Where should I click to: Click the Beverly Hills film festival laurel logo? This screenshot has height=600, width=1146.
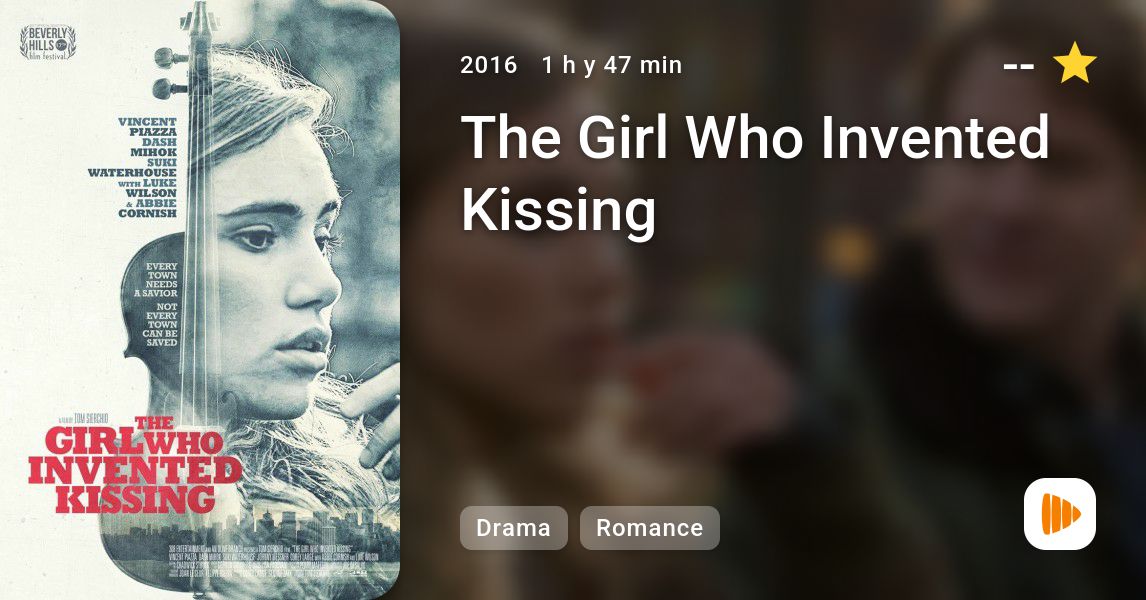pyautogui.click(x=48, y=42)
